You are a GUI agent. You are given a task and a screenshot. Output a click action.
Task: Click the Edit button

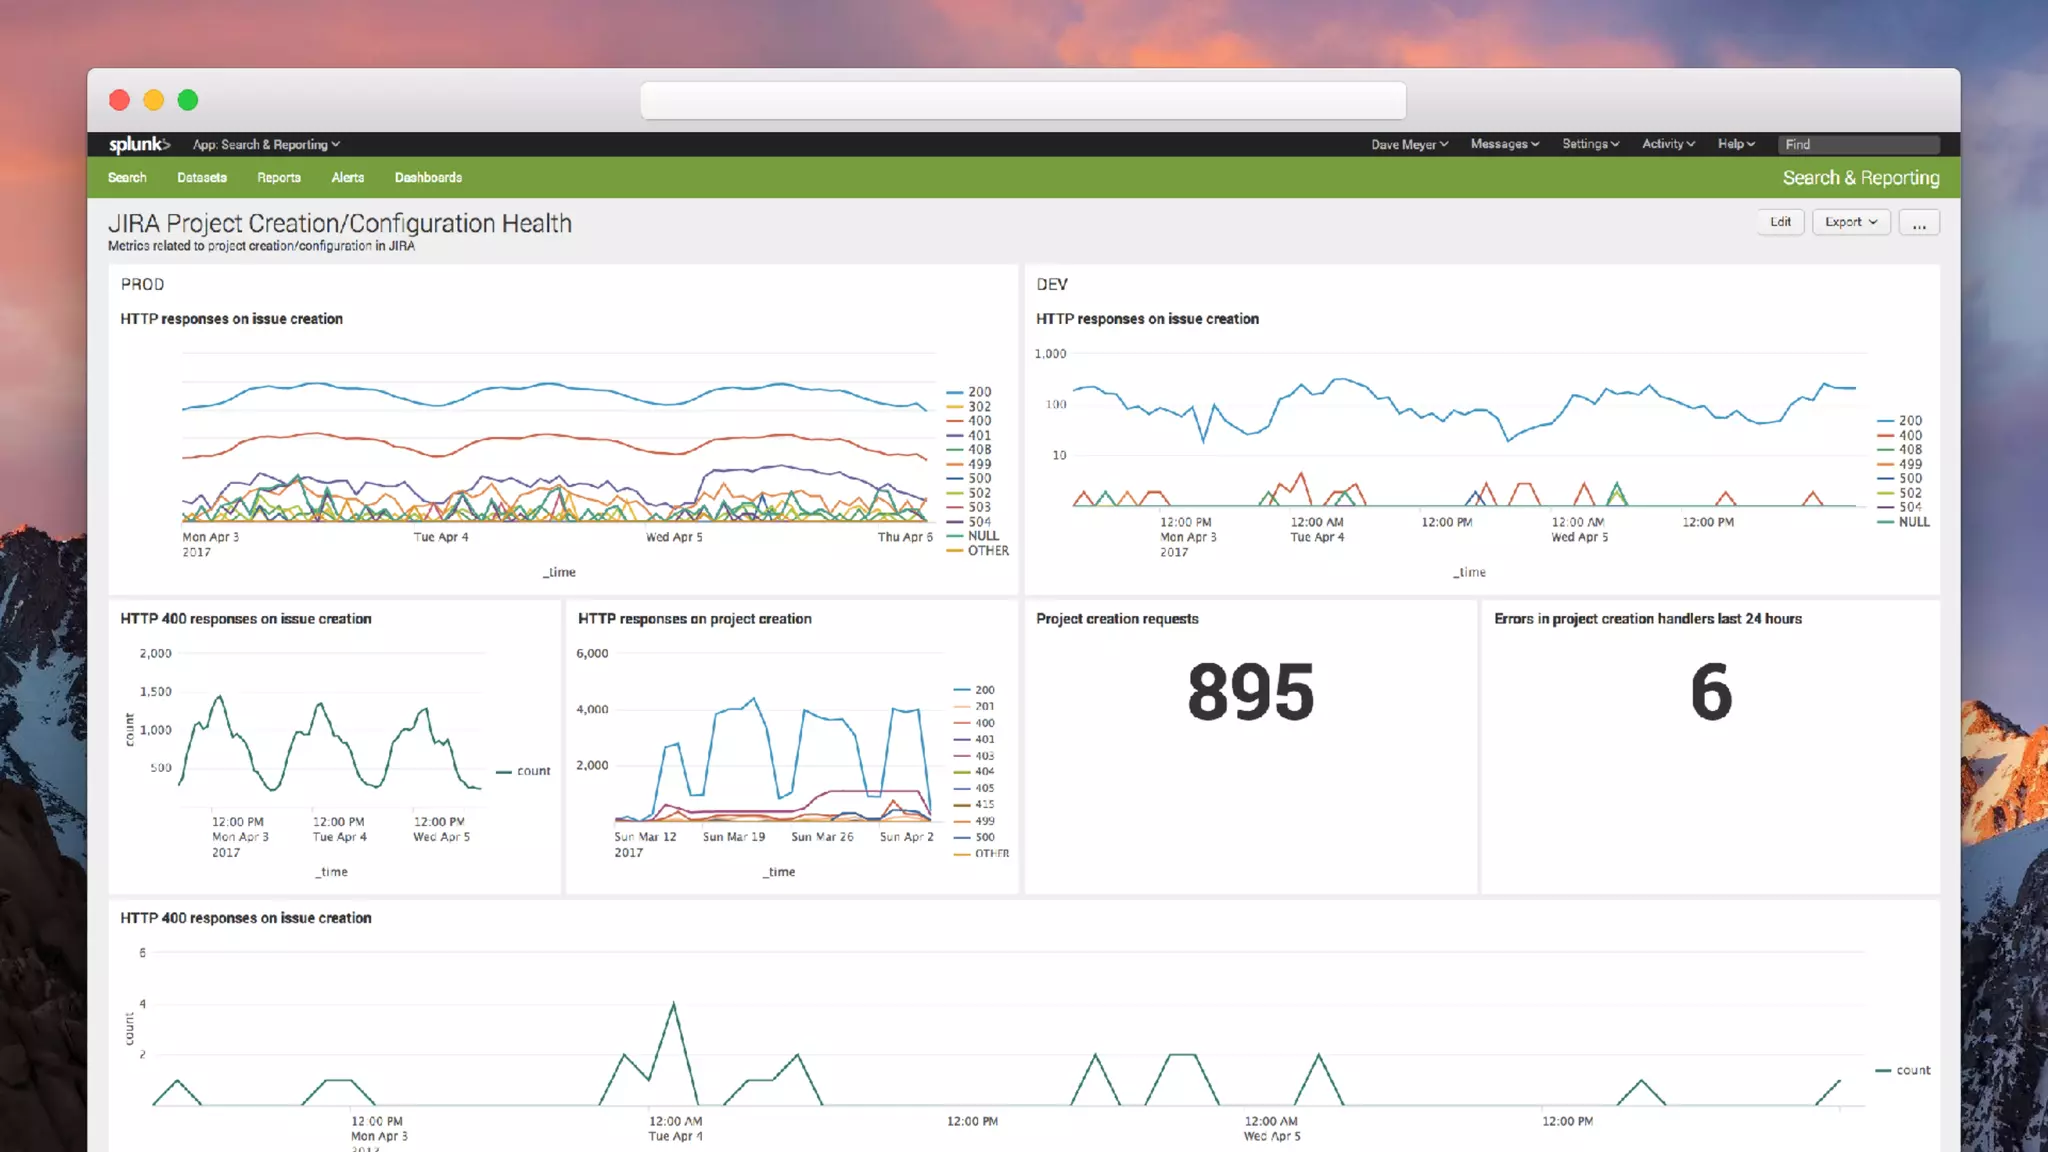[1780, 222]
